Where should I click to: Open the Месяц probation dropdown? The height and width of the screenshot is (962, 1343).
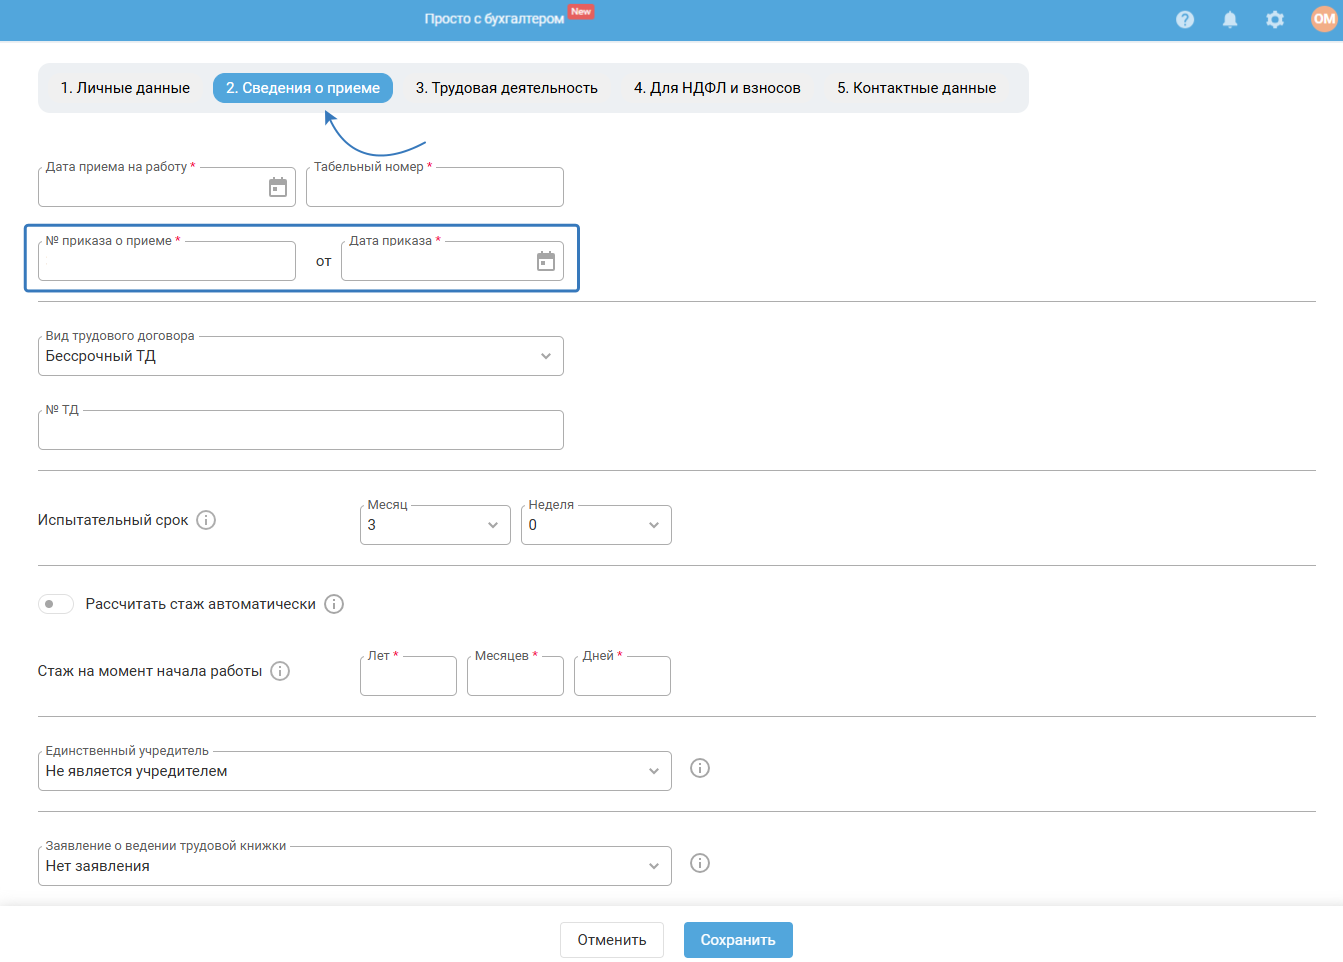point(435,525)
